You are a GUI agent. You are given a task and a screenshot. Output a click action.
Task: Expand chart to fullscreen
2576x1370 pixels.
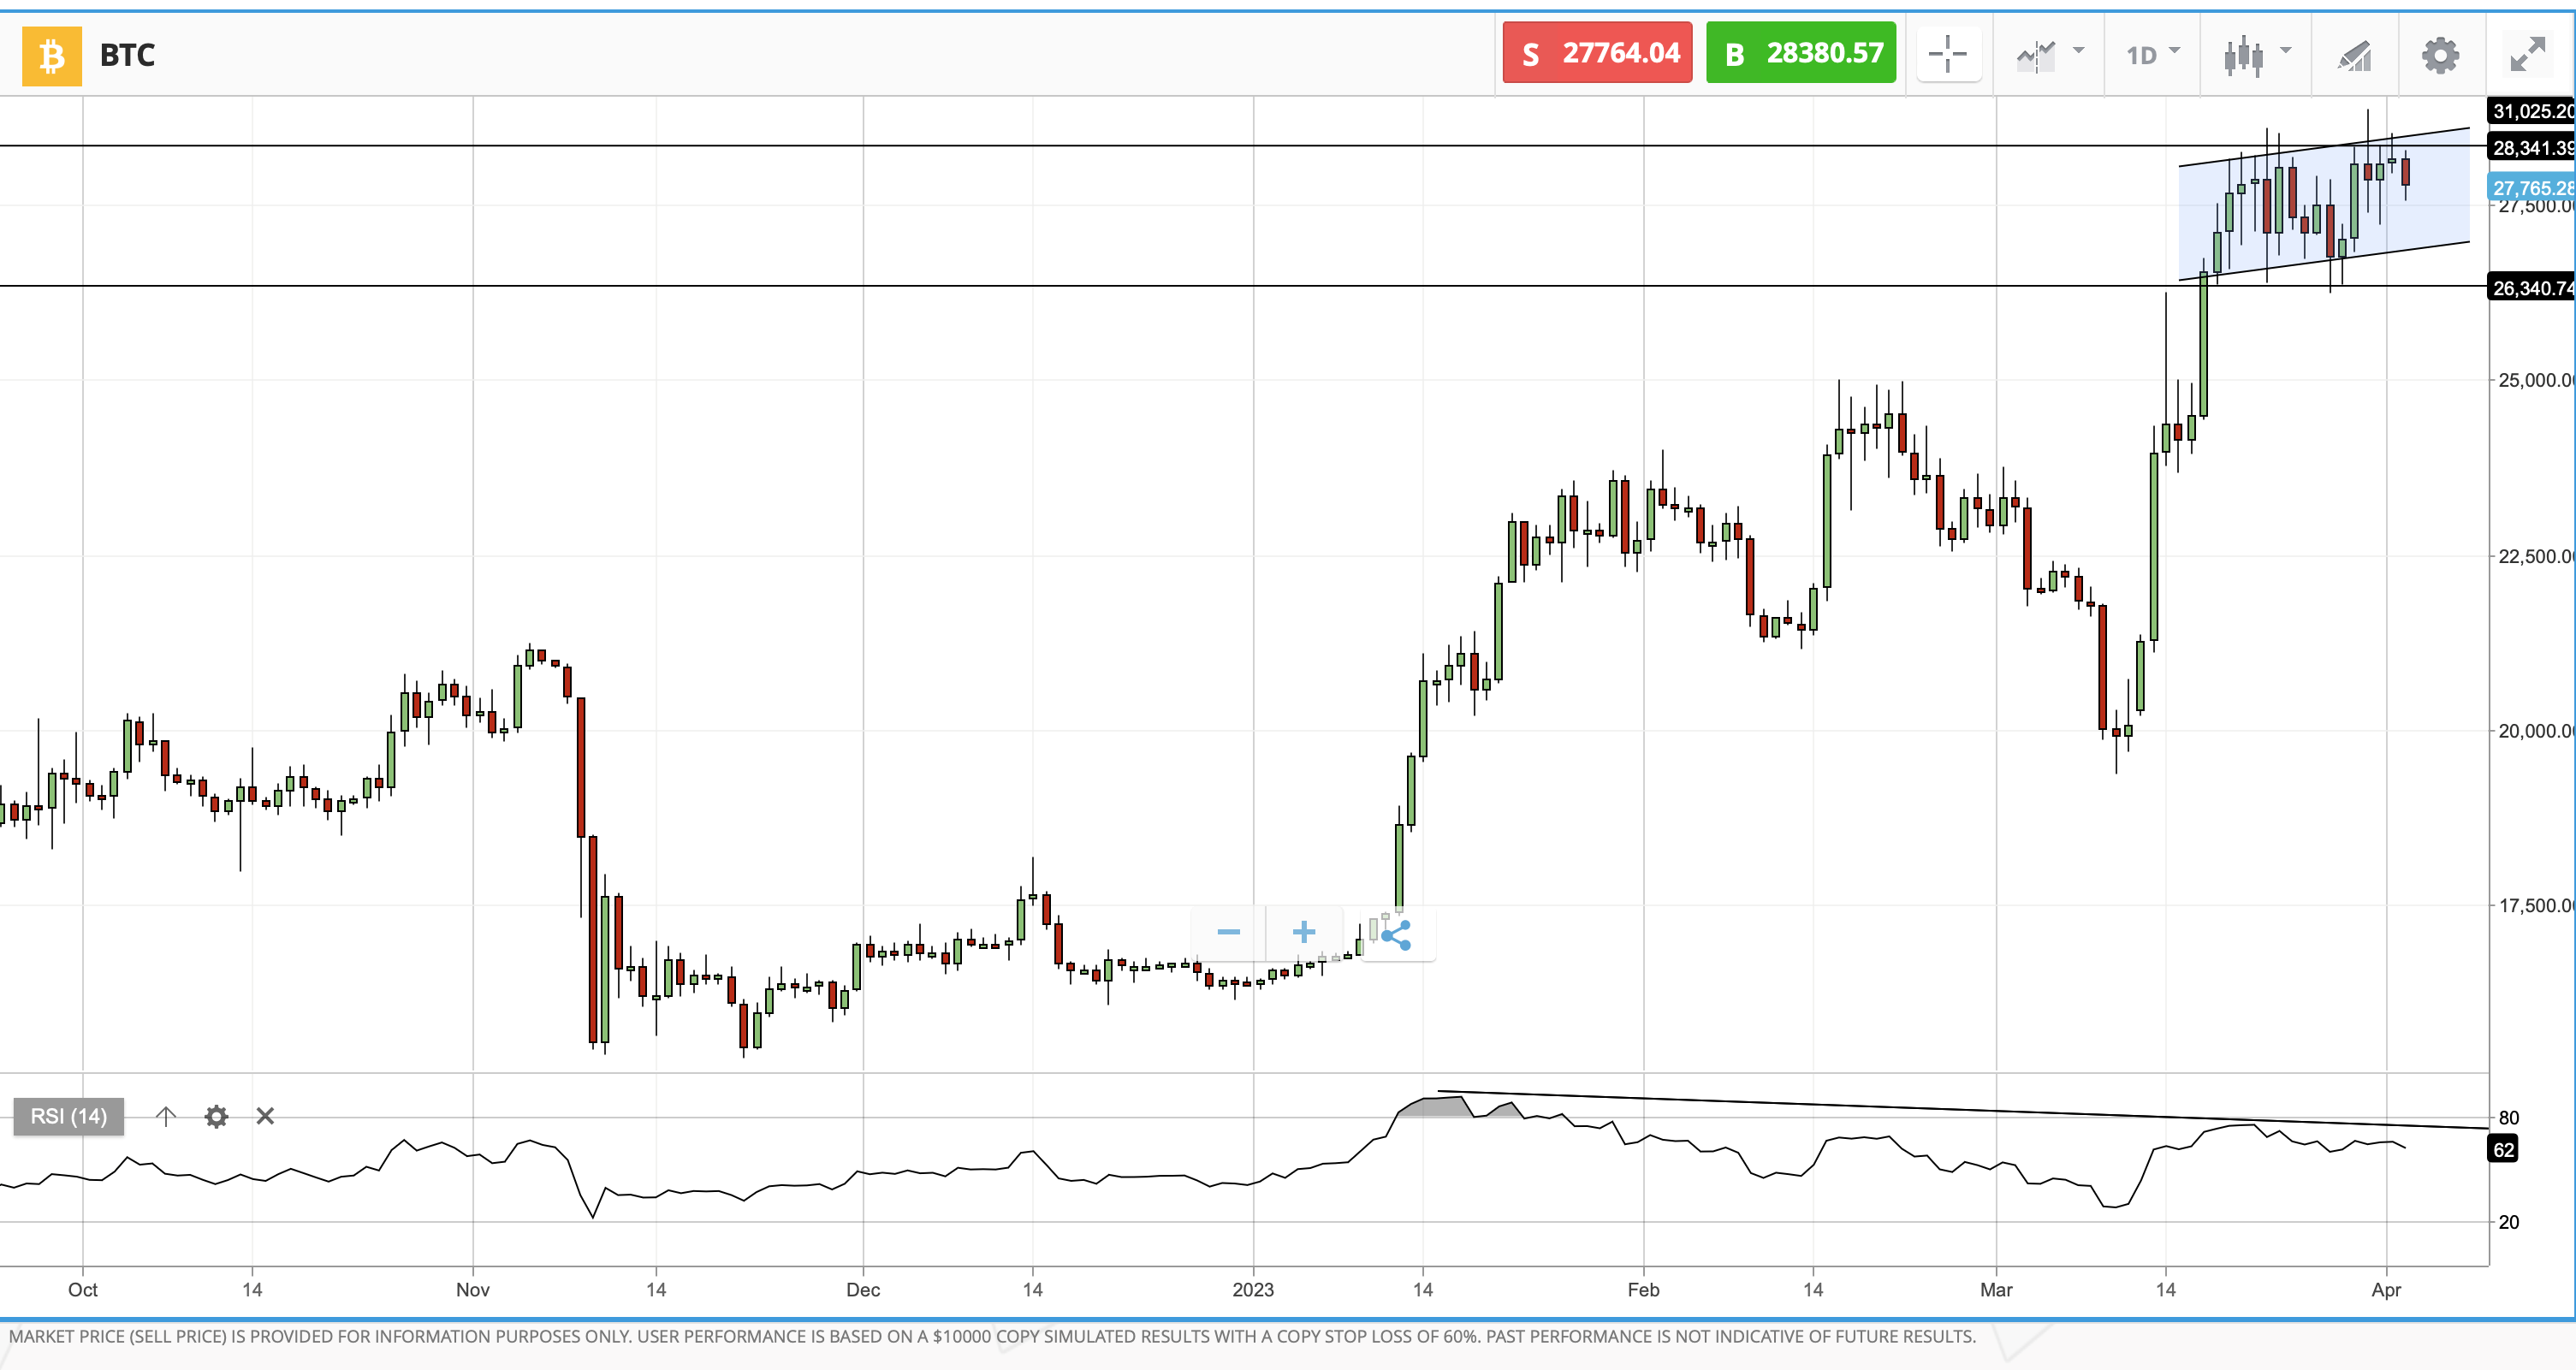coord(2527,55)
